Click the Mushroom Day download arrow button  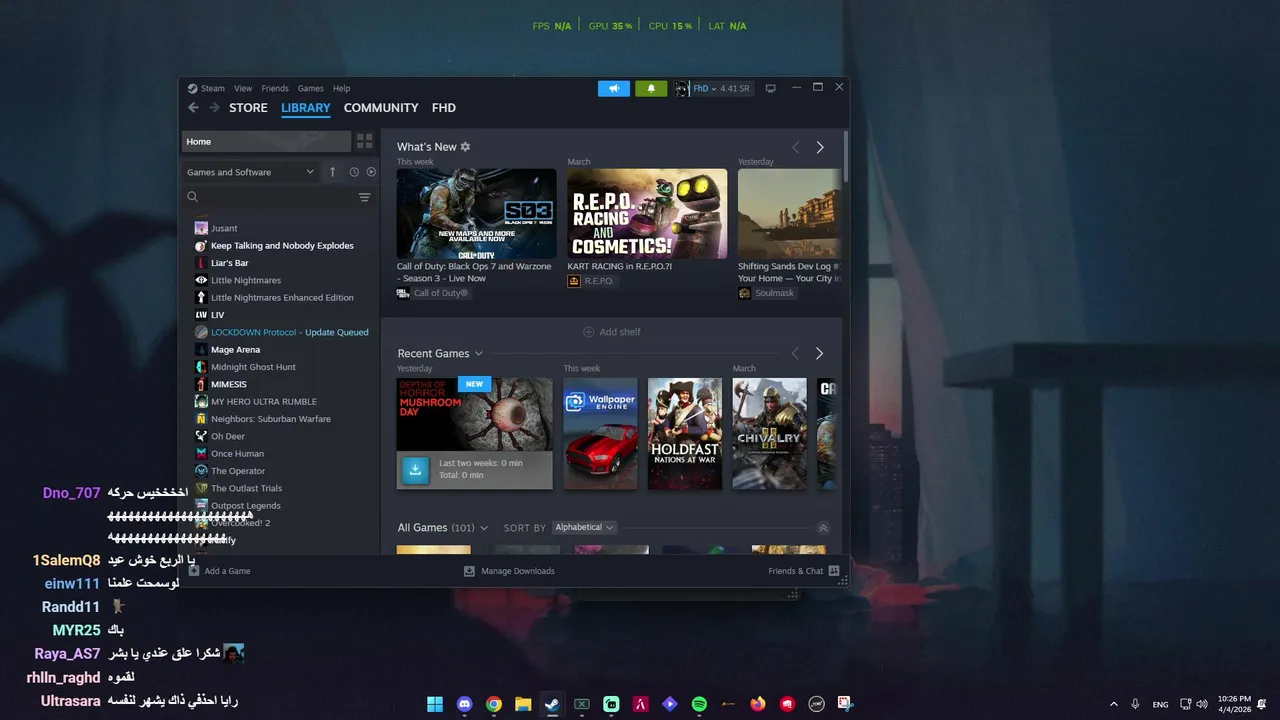click(x=415, y=469)
